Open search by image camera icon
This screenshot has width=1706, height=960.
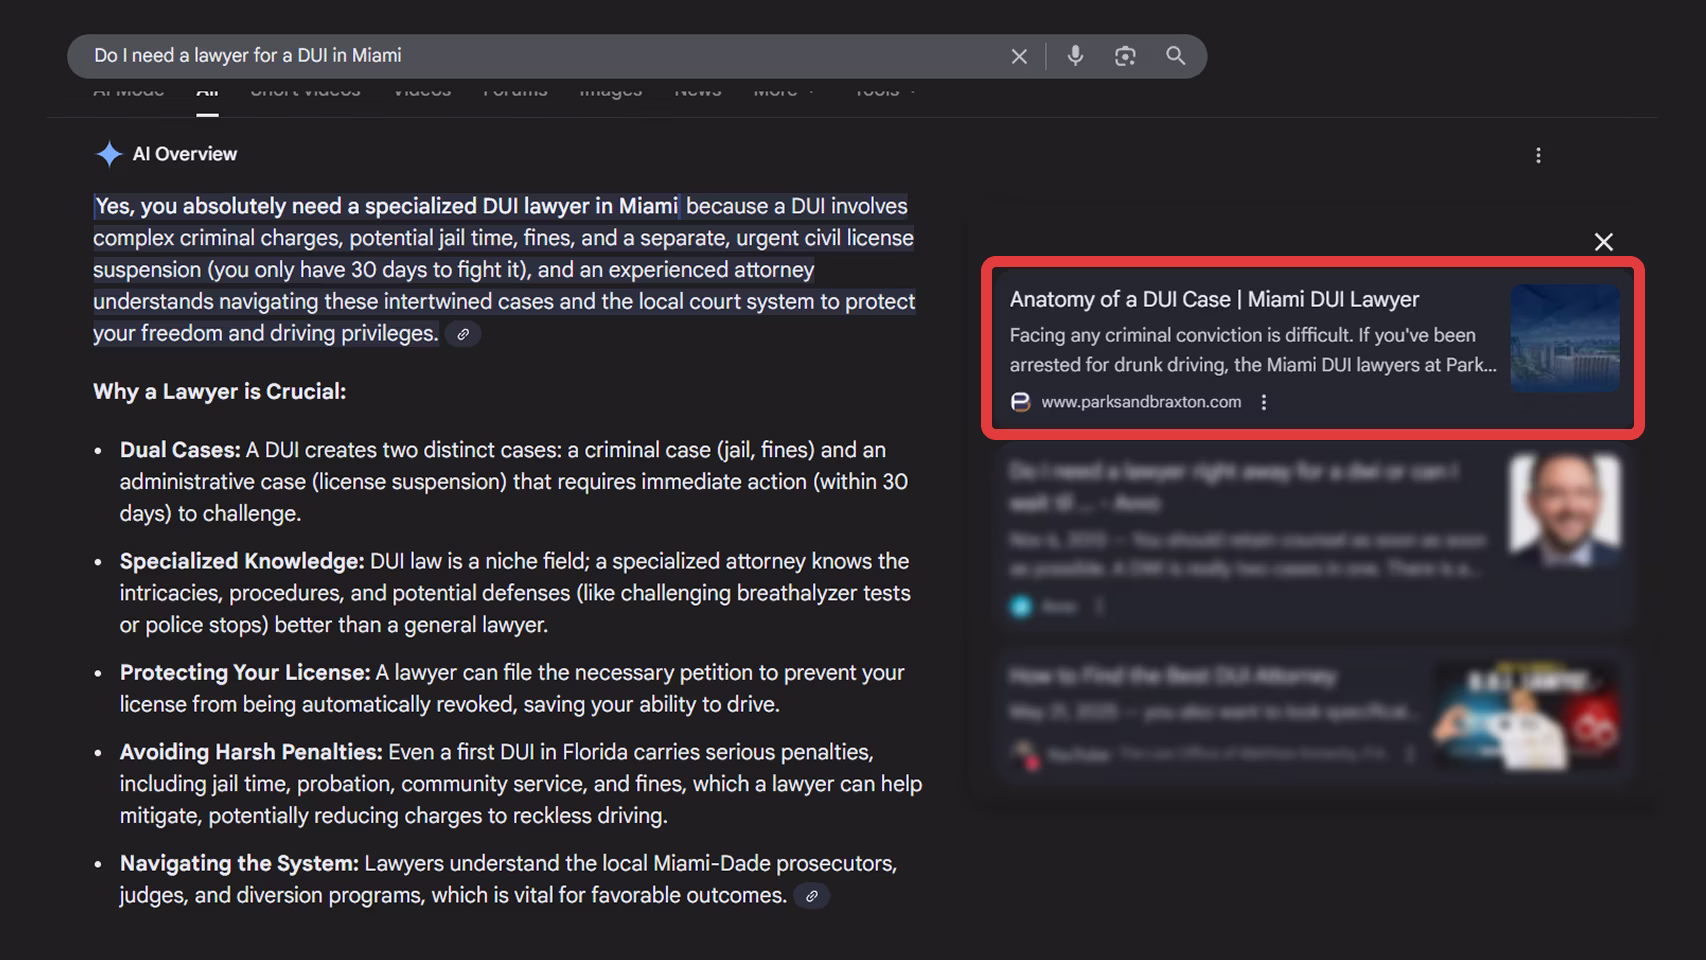1125,56
